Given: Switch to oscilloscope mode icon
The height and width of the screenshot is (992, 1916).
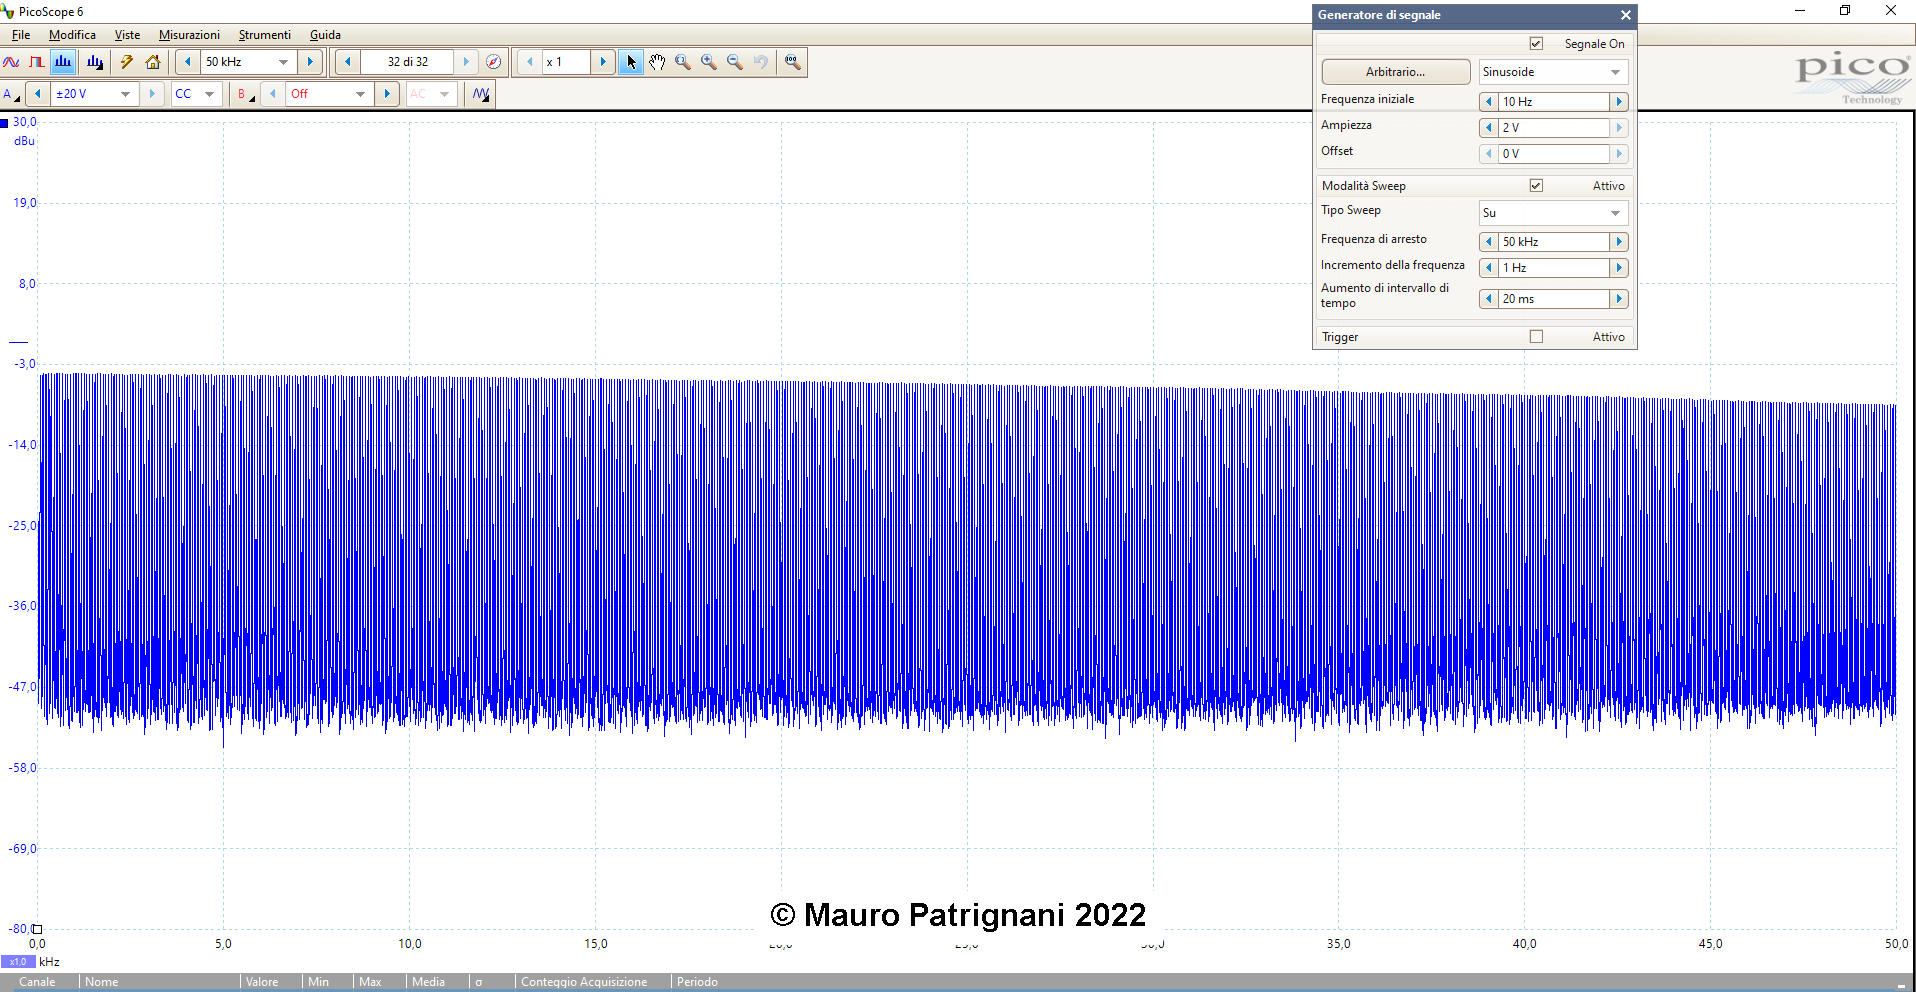Looking at the screenshot, I should (11, 62).
